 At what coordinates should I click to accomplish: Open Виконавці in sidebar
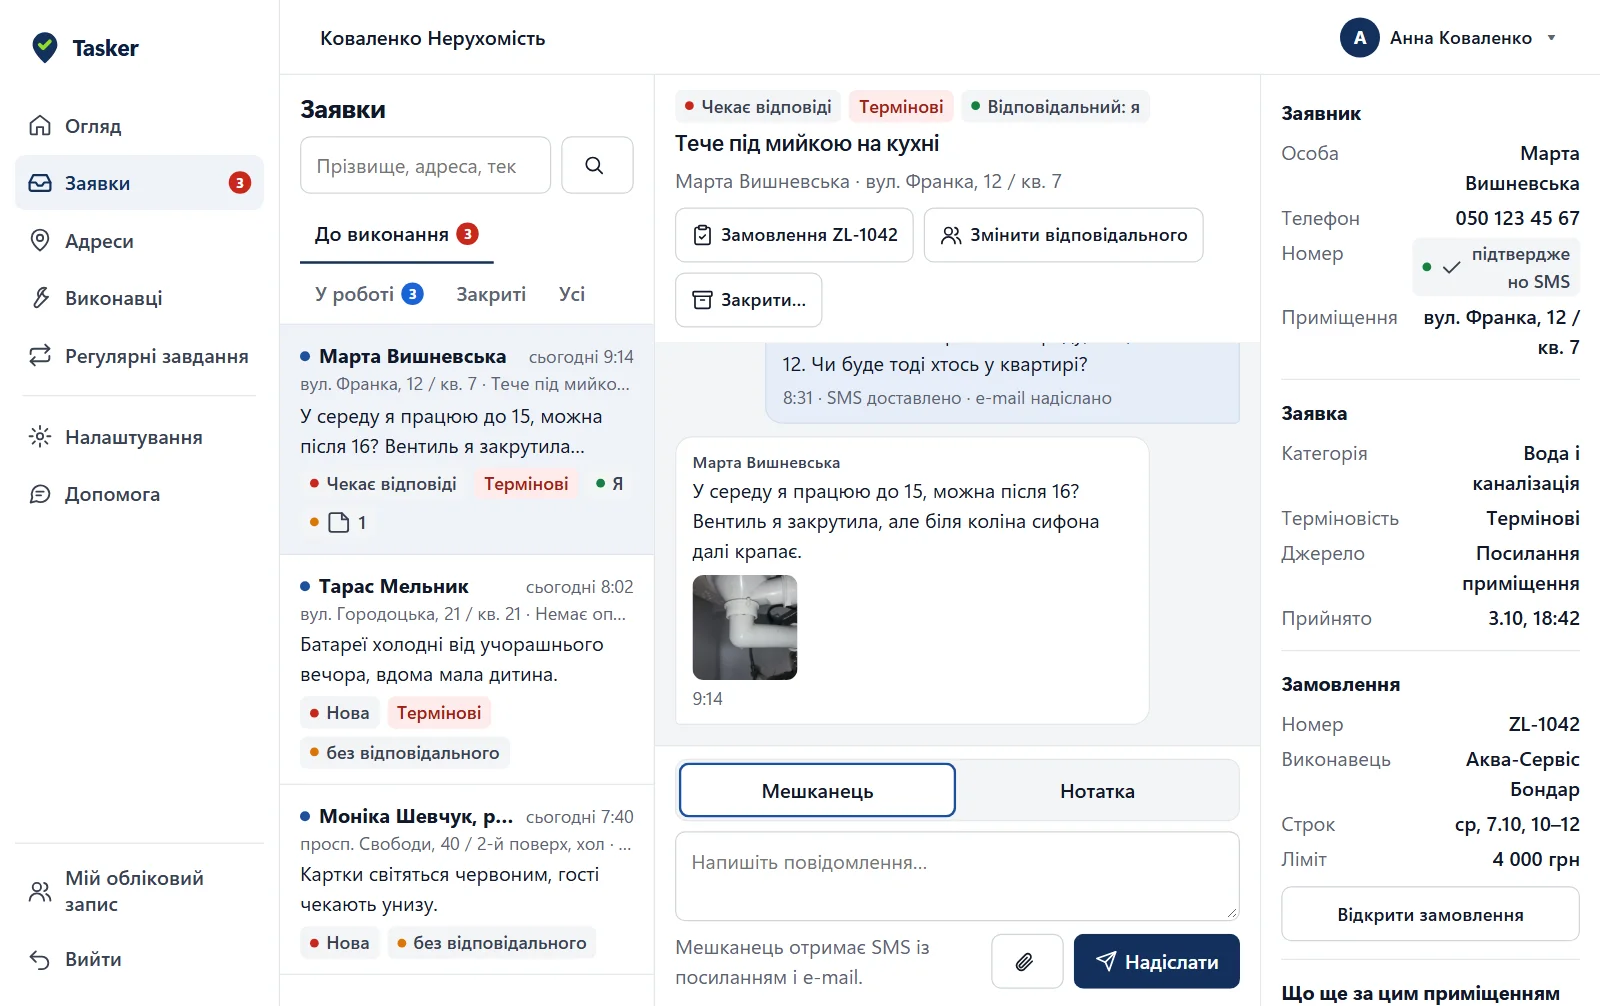(x=139, y=297)
